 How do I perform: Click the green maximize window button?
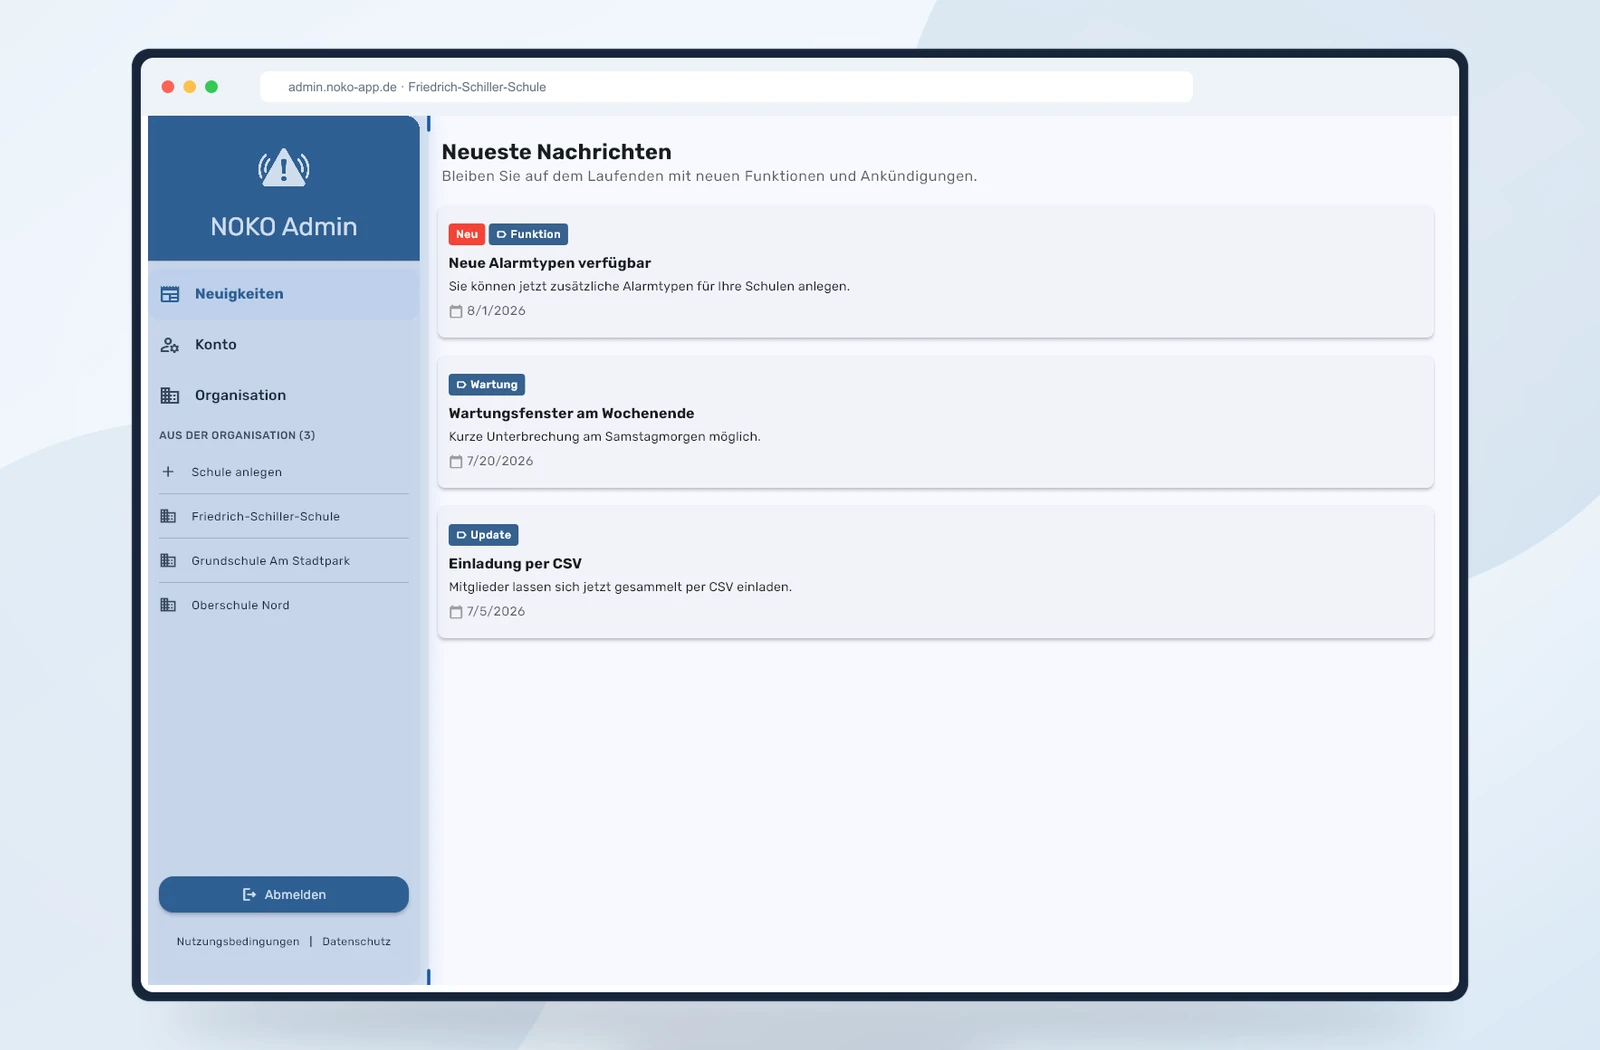211,87
